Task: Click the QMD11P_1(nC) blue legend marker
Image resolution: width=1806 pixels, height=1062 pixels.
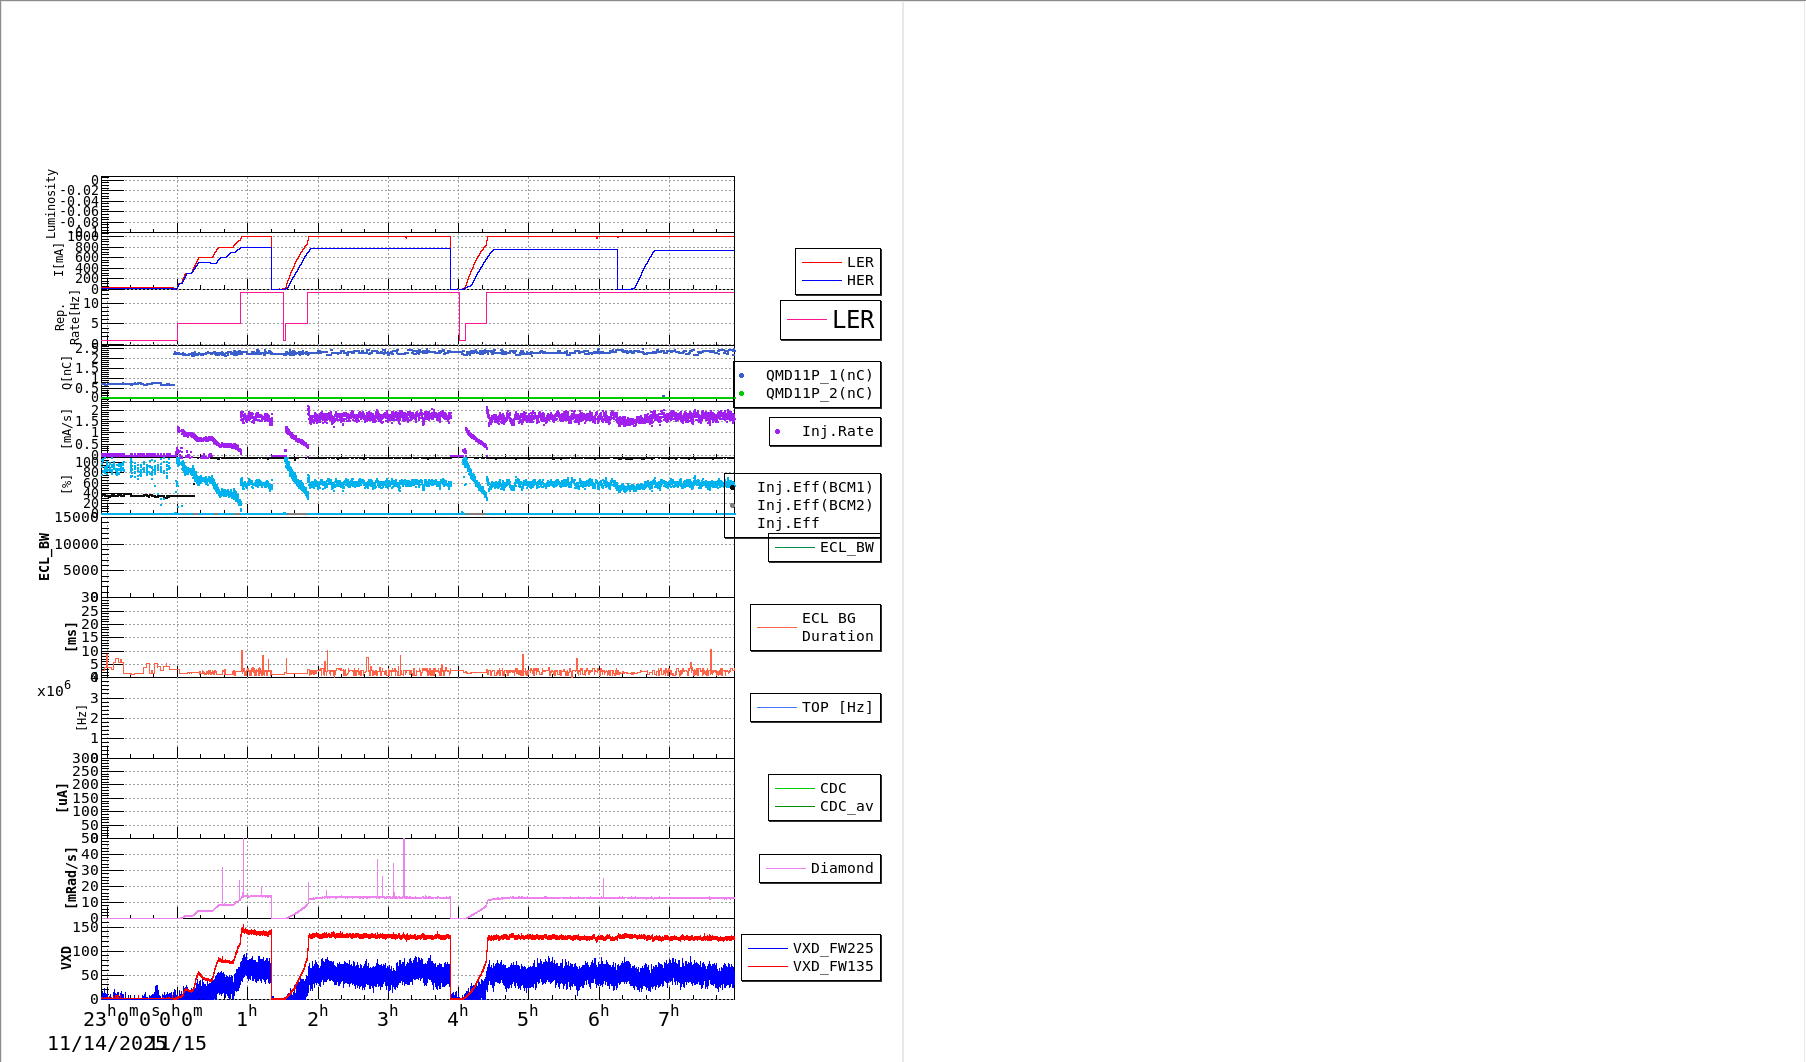Action: [x=741, y=376]
